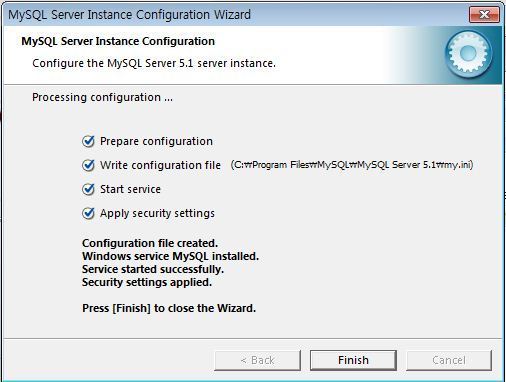Click the my.ini configuration file path
506x382 pixels.
point(352,165)
